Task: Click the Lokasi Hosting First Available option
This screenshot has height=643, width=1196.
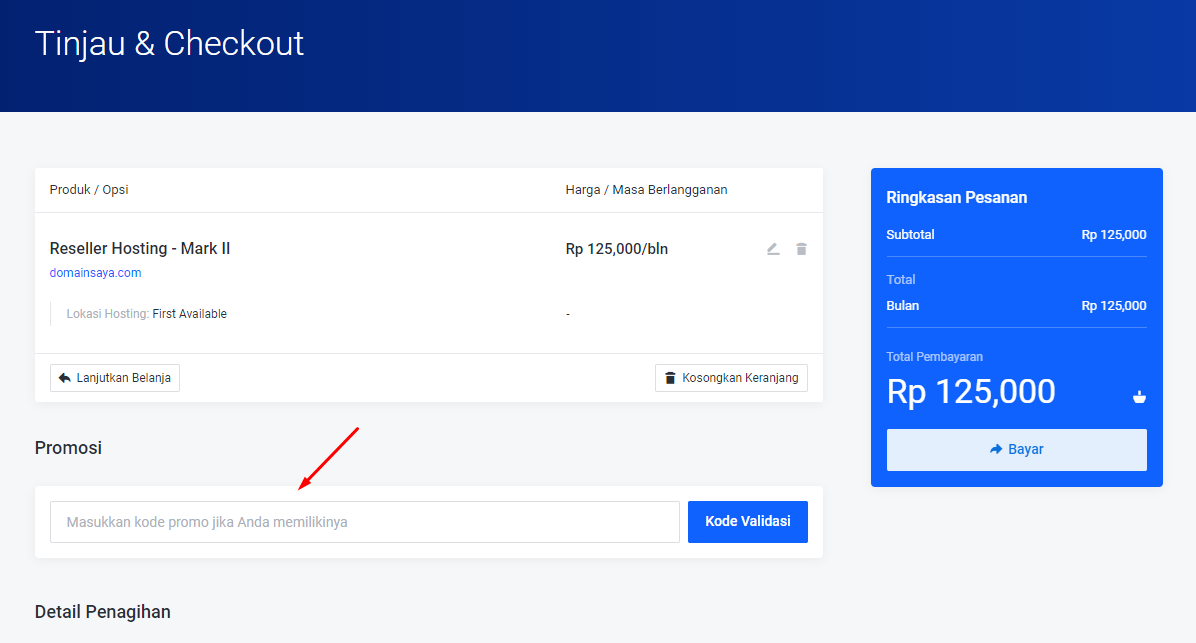Action: pos(147,314)
